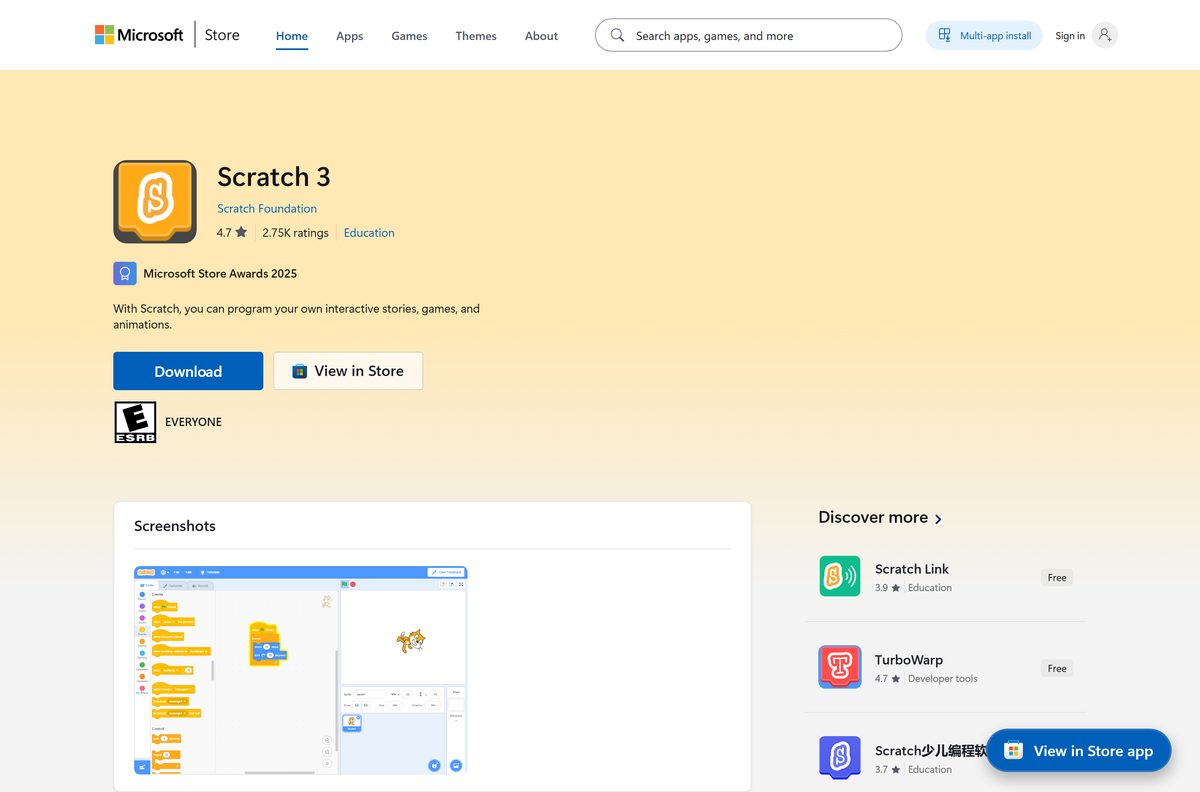
Task: Click the EVERYONE rating label
Action: coord(193,422)
